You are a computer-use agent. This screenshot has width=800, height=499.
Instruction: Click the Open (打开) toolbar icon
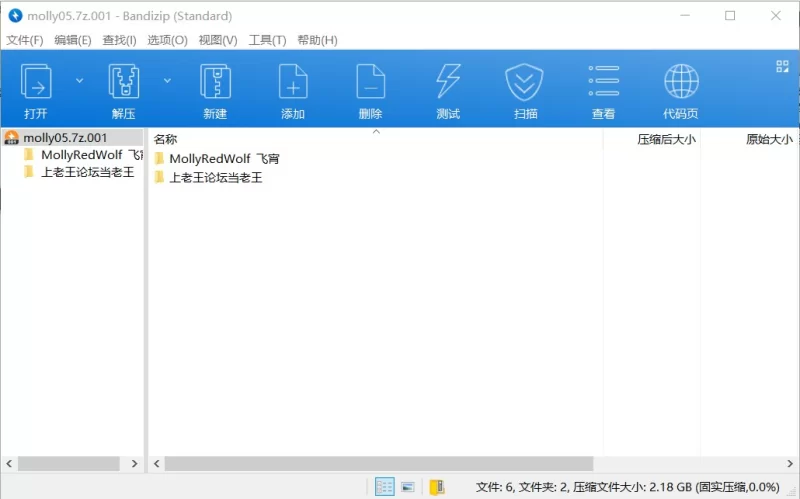point(36,82)
